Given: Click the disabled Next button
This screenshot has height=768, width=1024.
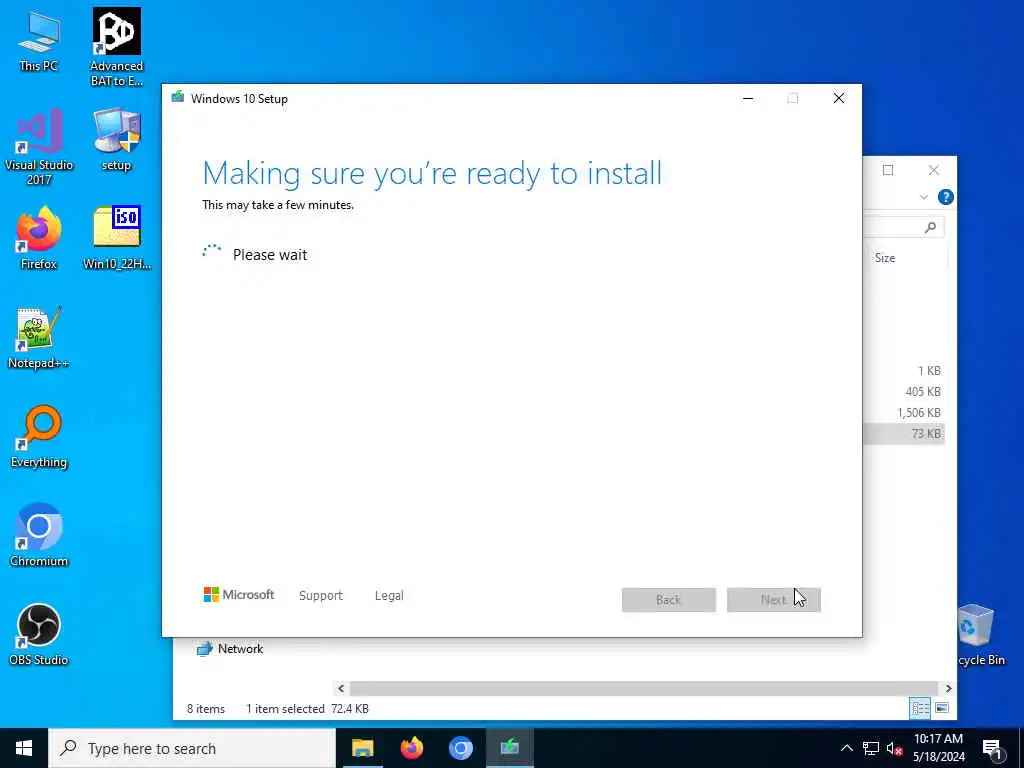Looking at the screenshot, I should click(x=774, y=600).
